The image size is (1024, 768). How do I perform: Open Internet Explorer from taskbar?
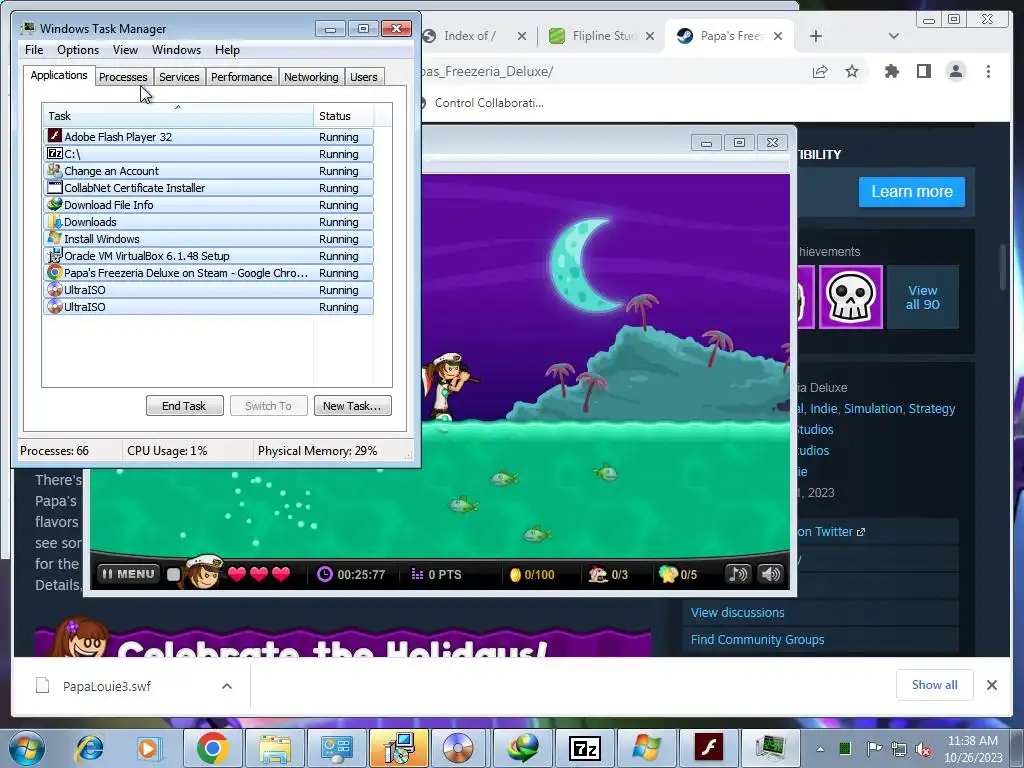coord(89,748)
